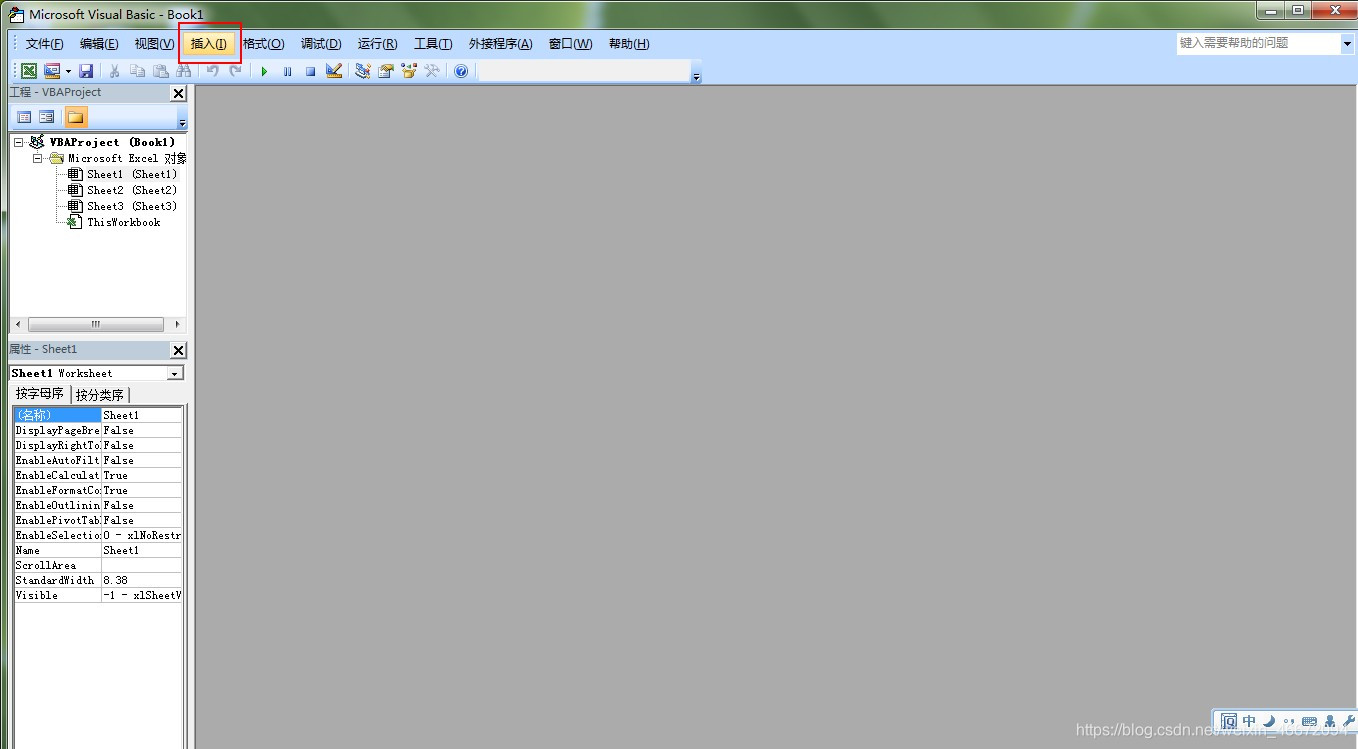This screenshot has width=1358, height=749.
Task: Close the 属性 - Sheet1 properties panel
Action: click(x=178, y=350)
